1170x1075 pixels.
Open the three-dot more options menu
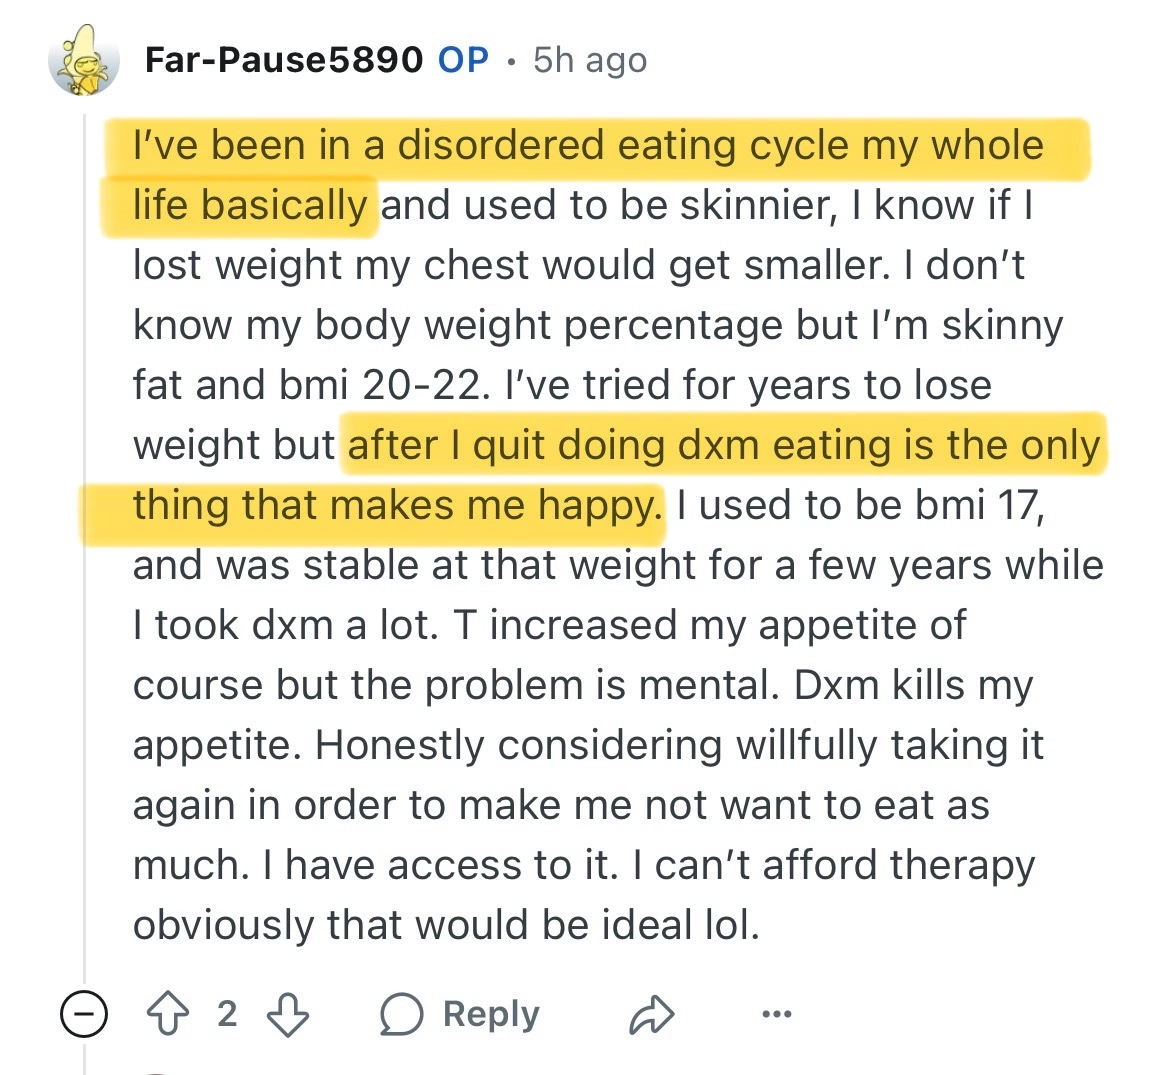tap(776, 1015)
